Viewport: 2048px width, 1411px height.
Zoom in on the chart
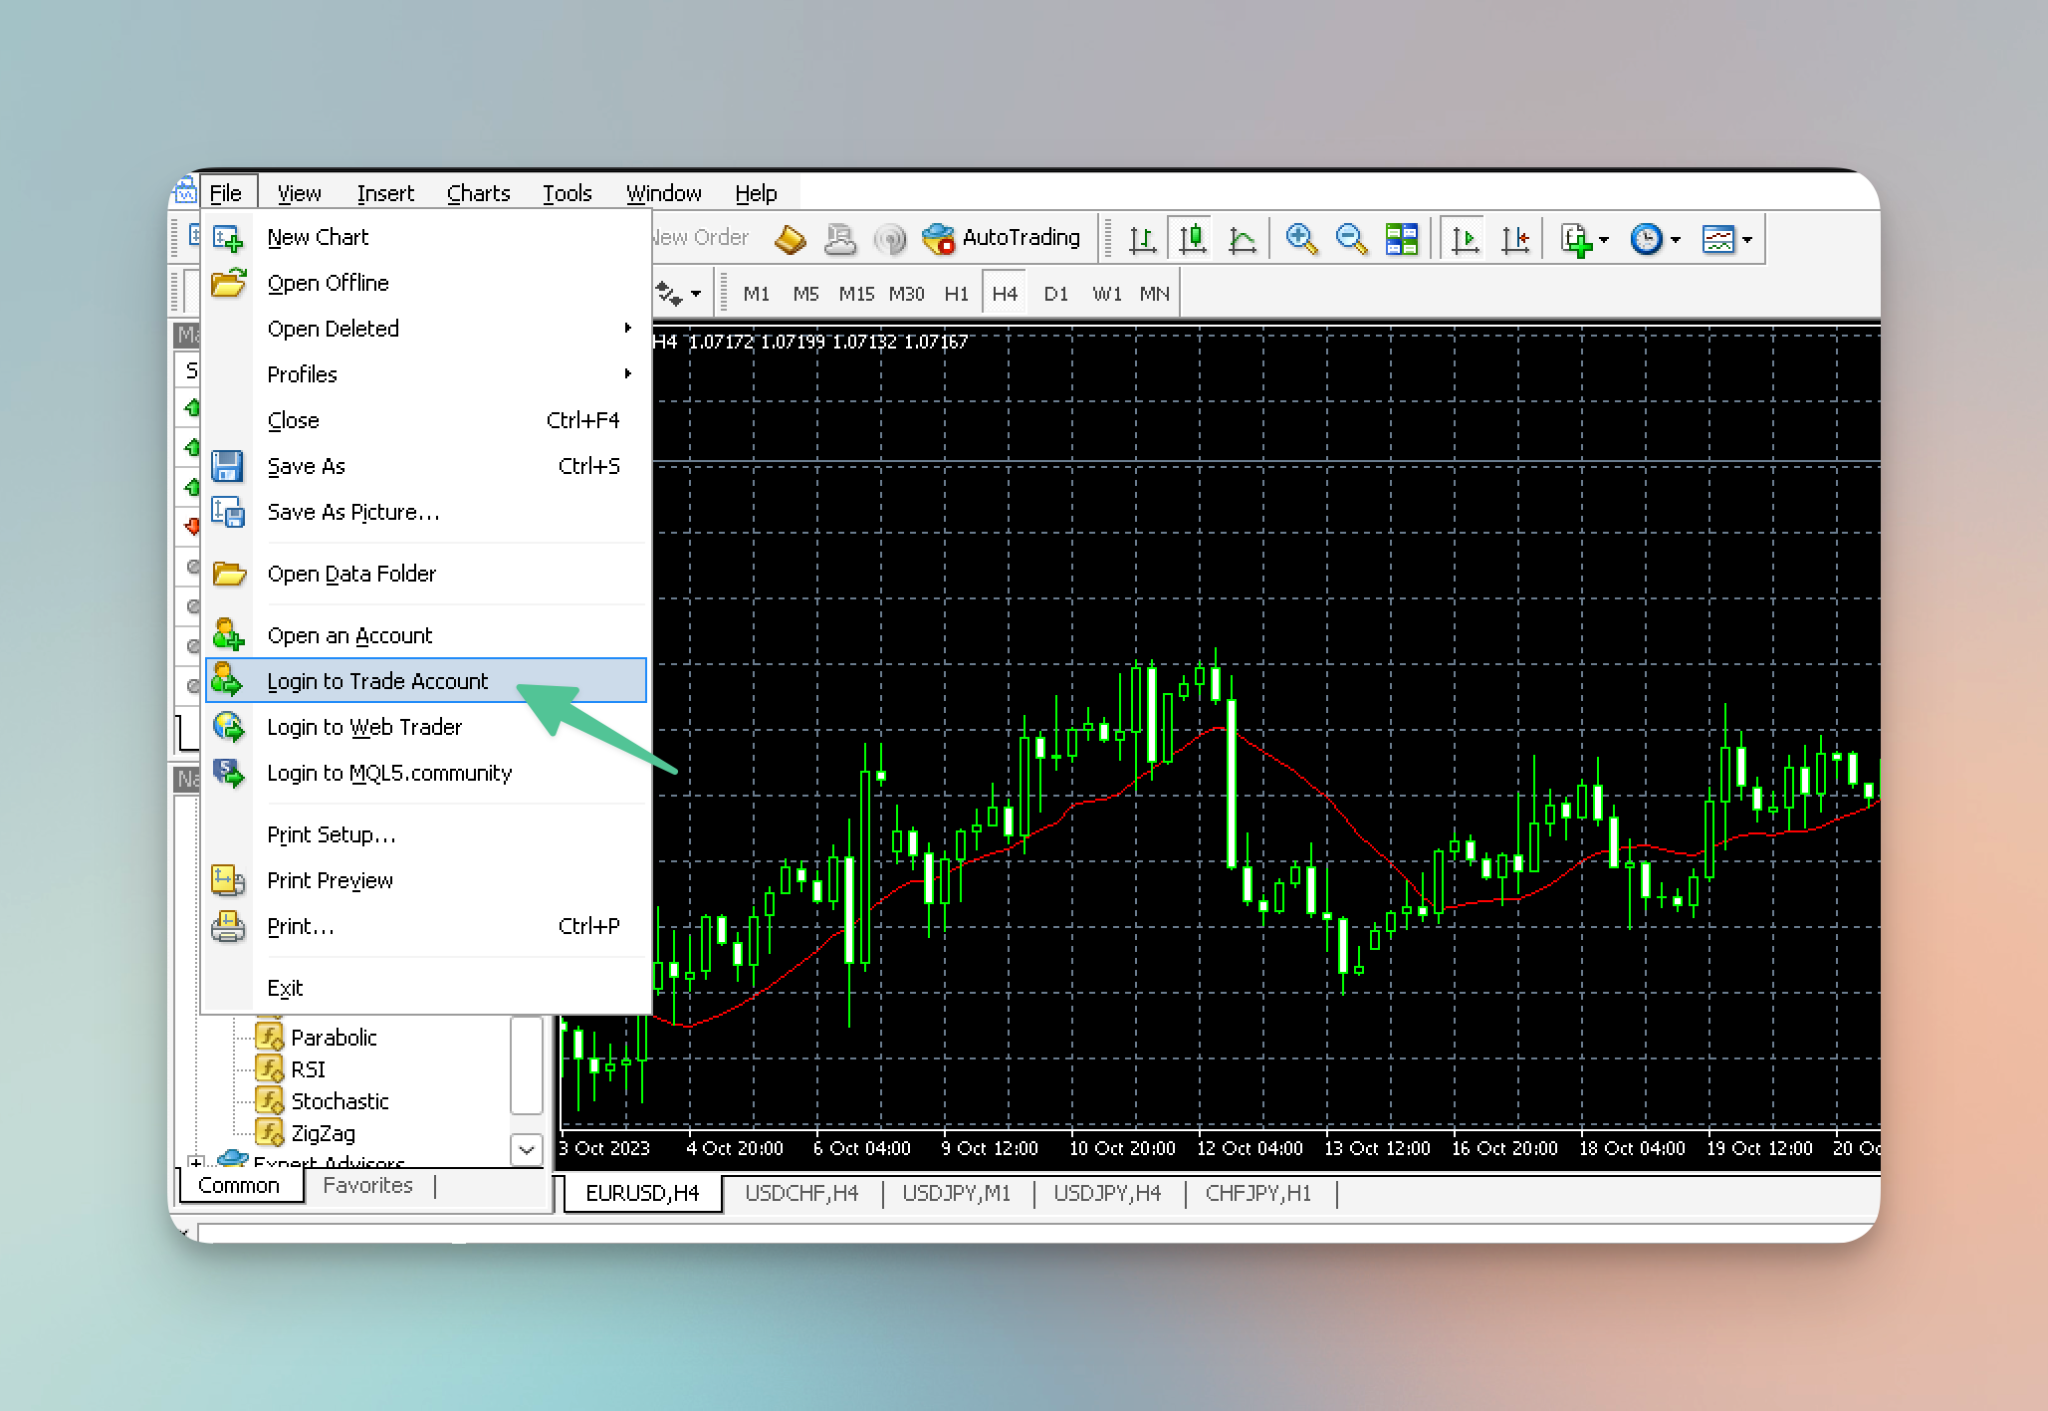pyautogui.click(x=1300, y=237)
